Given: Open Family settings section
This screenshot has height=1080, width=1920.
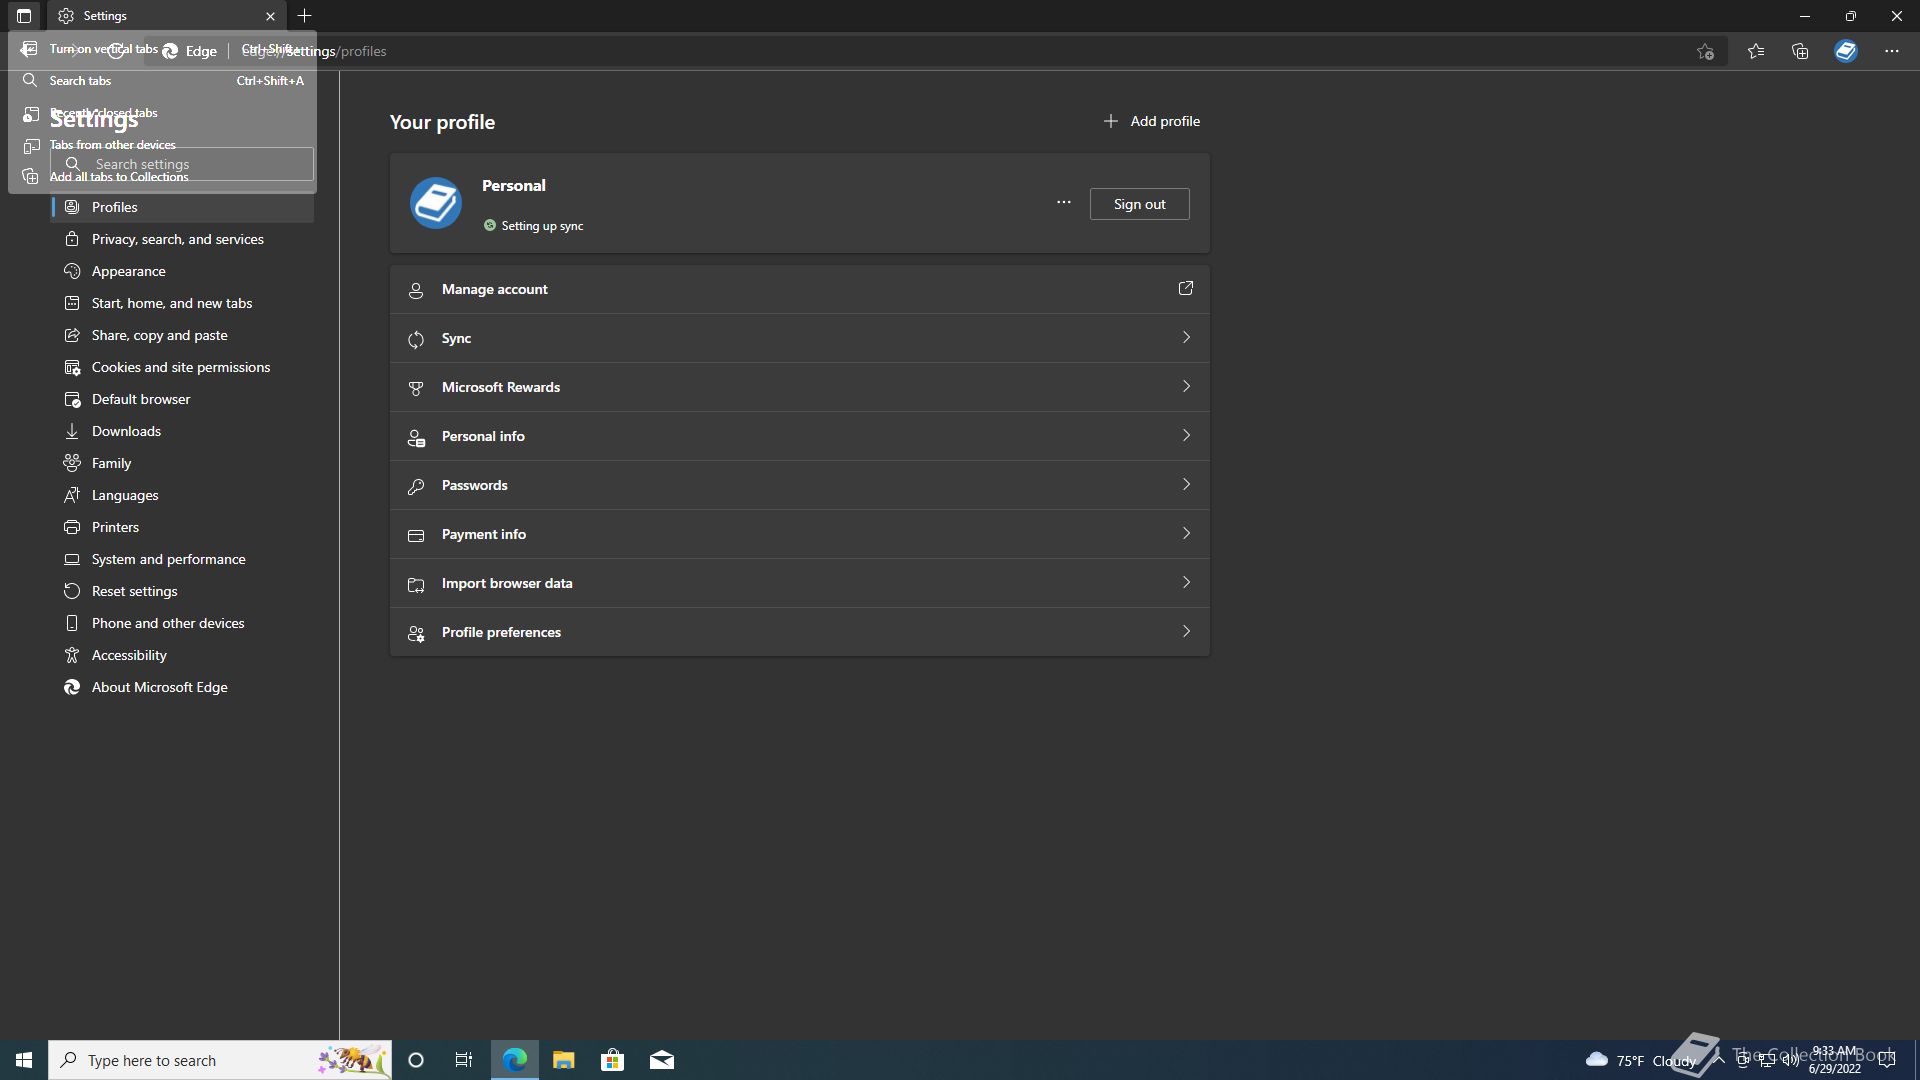Looking at the screenshot, I should point(183,463).
